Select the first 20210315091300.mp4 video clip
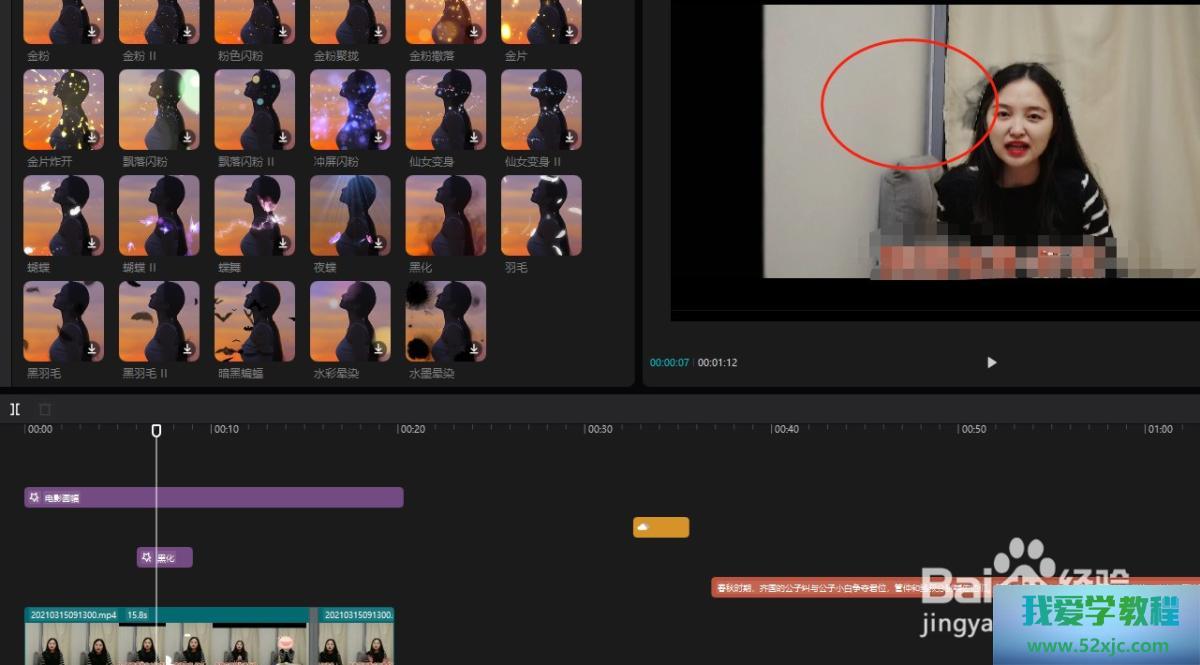 click(x=170, y=637)
